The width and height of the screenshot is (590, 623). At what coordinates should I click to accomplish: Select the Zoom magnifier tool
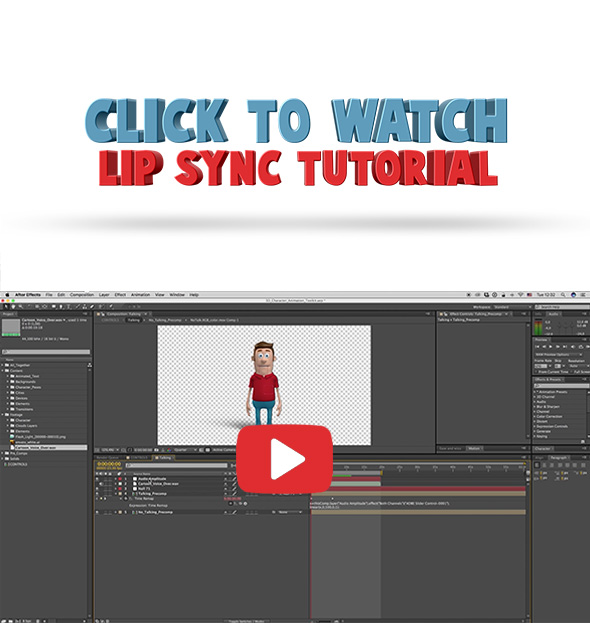pyautogui.click(x=20, y=307)
